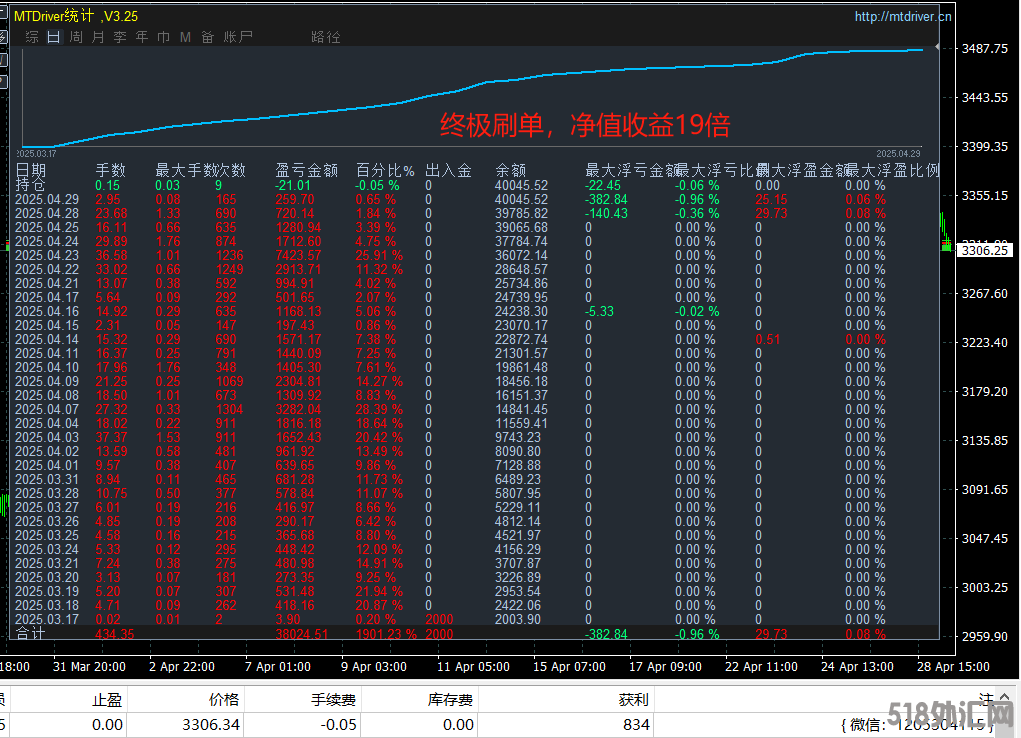
Task: Select the 2025.03.17 date row
Action: coord(475,619)
